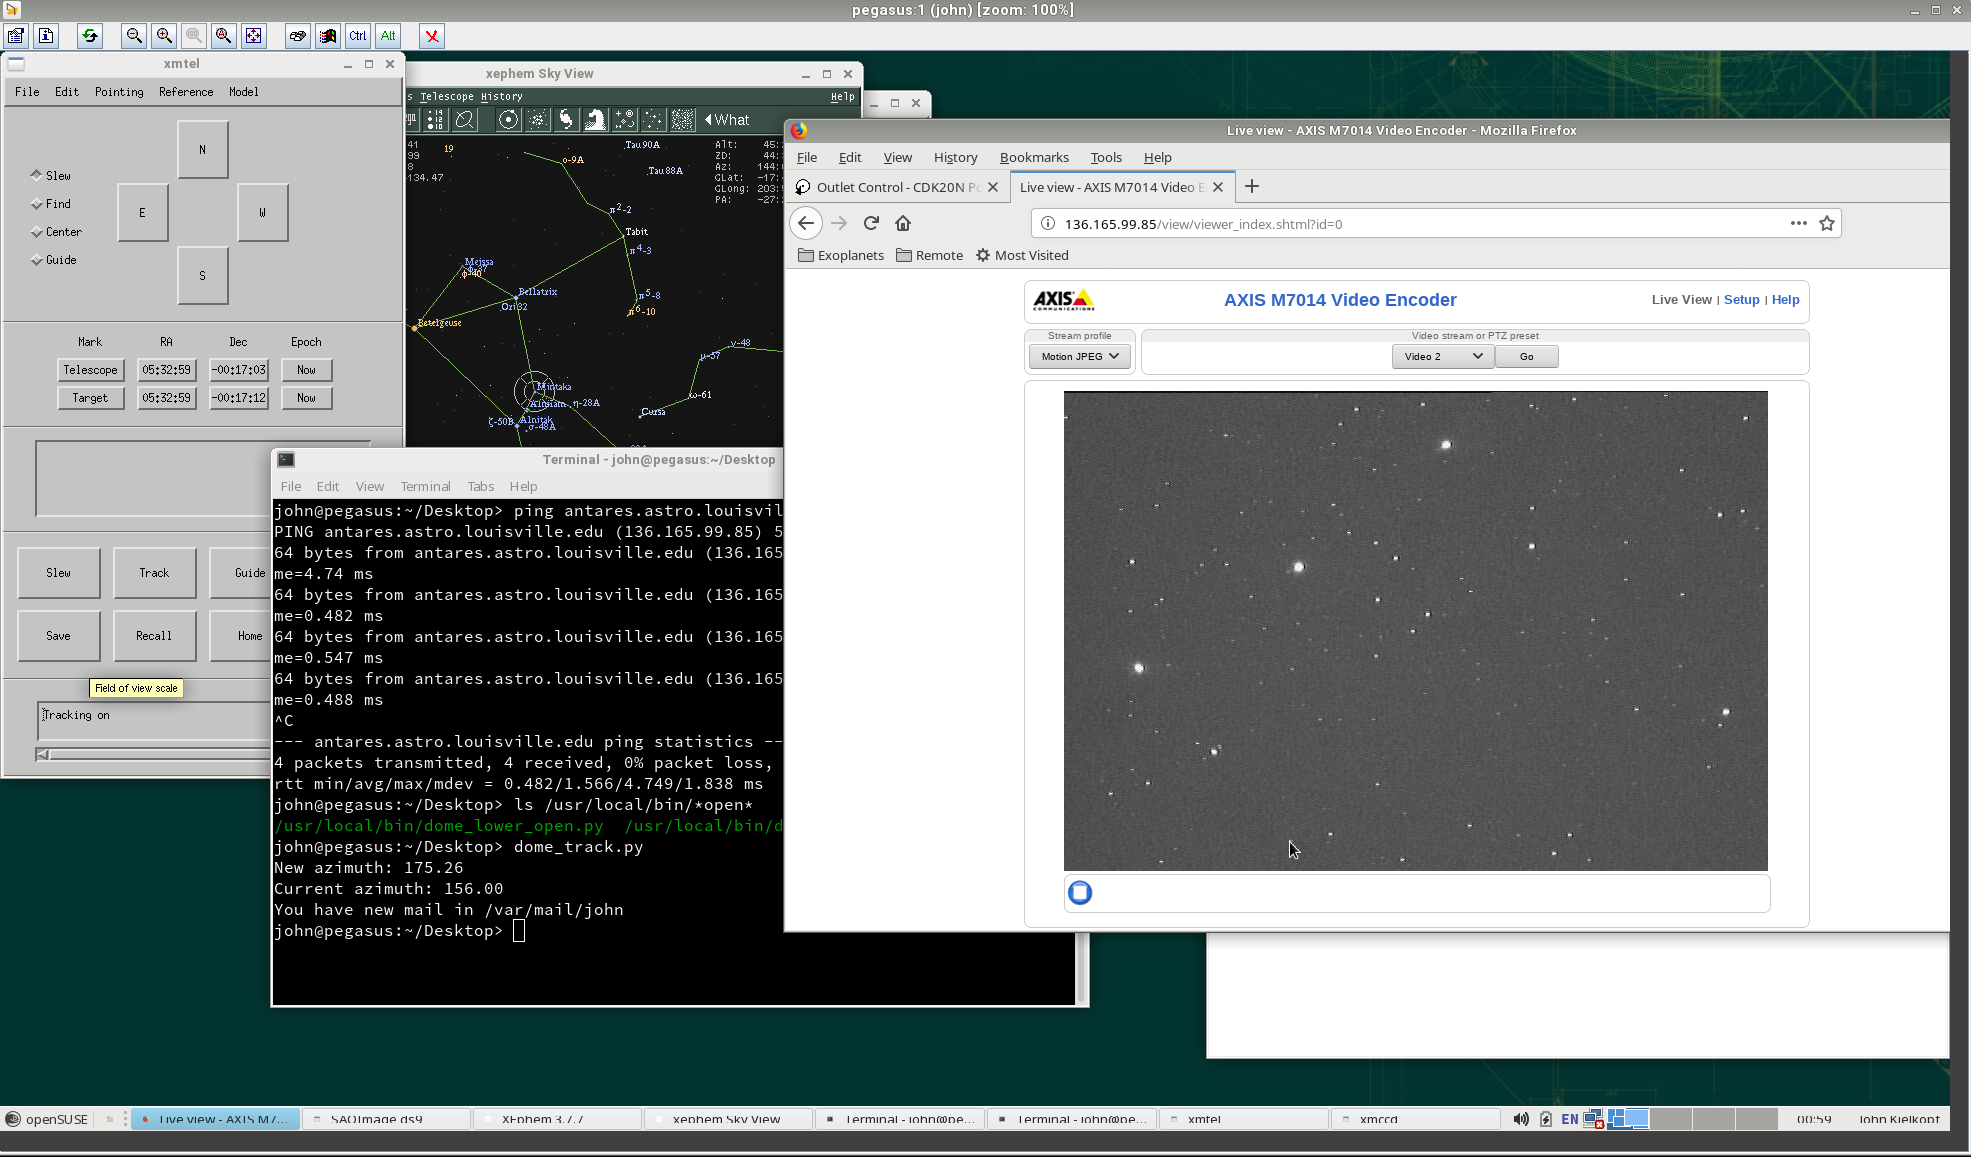Send Ctrl-Alt-Del using the VNC toolbar icon
The width and height of the screenshot is (1971, 1157).
298,36
